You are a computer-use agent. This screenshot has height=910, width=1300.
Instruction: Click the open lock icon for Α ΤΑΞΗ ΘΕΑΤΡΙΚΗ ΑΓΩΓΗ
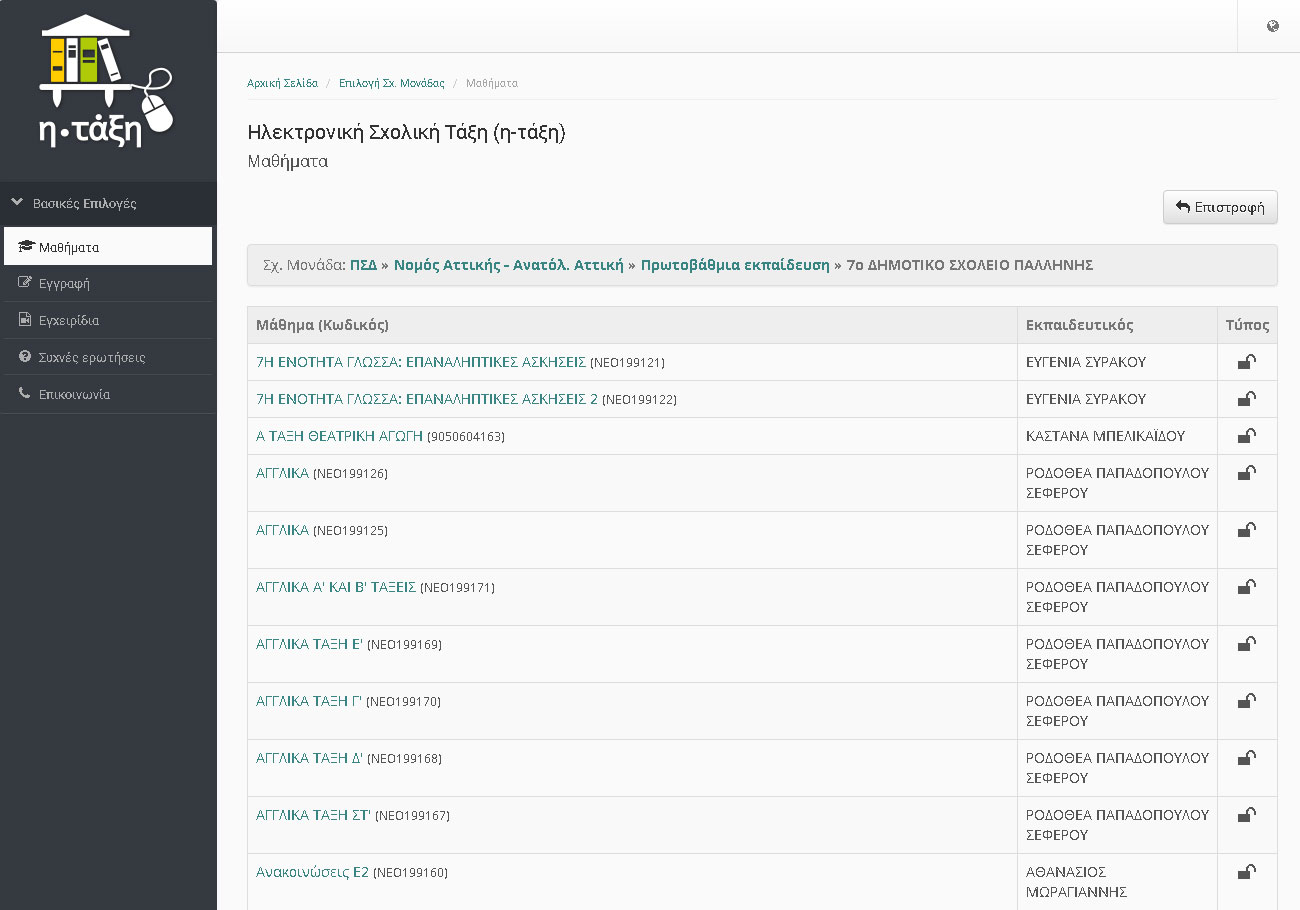point(1247,436)
